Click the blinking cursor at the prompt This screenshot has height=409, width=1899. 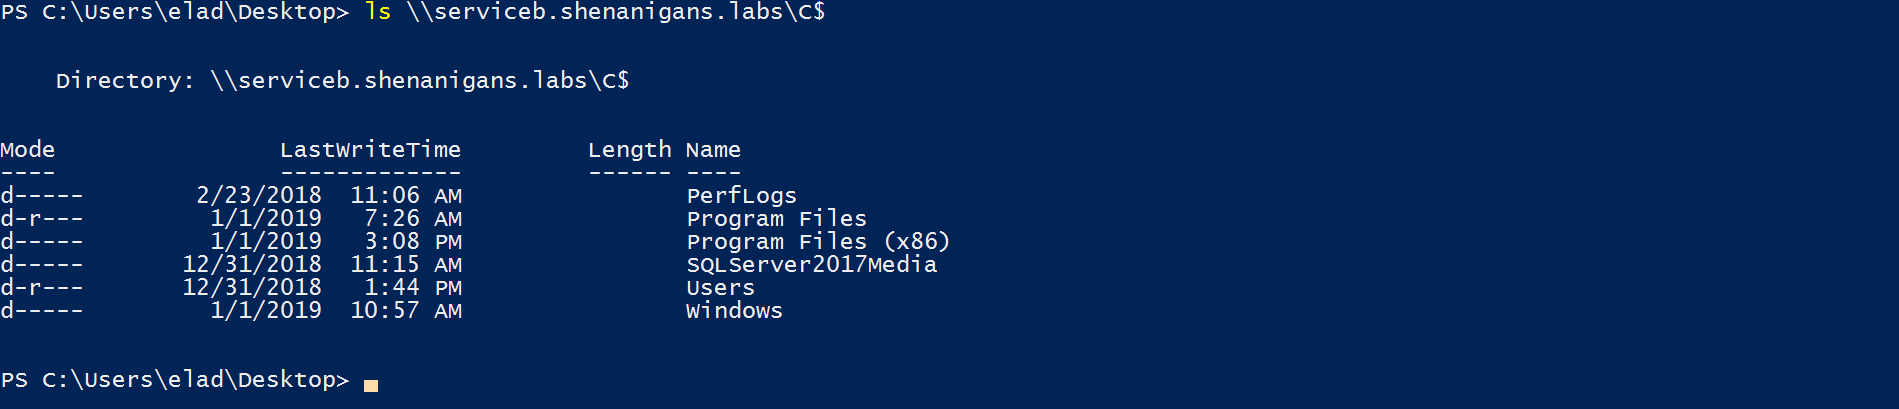[x=371, y=385]
